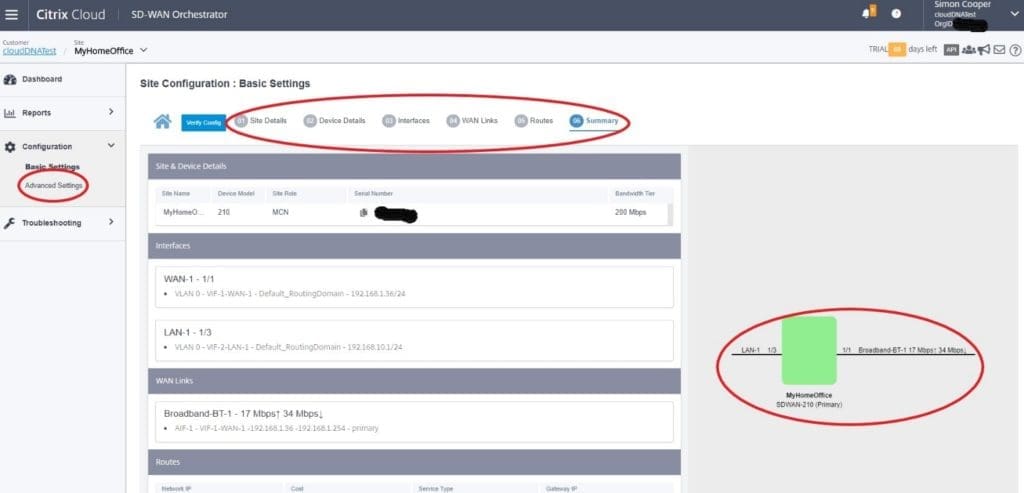Screen dimensions: 1024x493
Task: Copy the serial number icon
Action: pyautogui.click(x=364, y=212)
